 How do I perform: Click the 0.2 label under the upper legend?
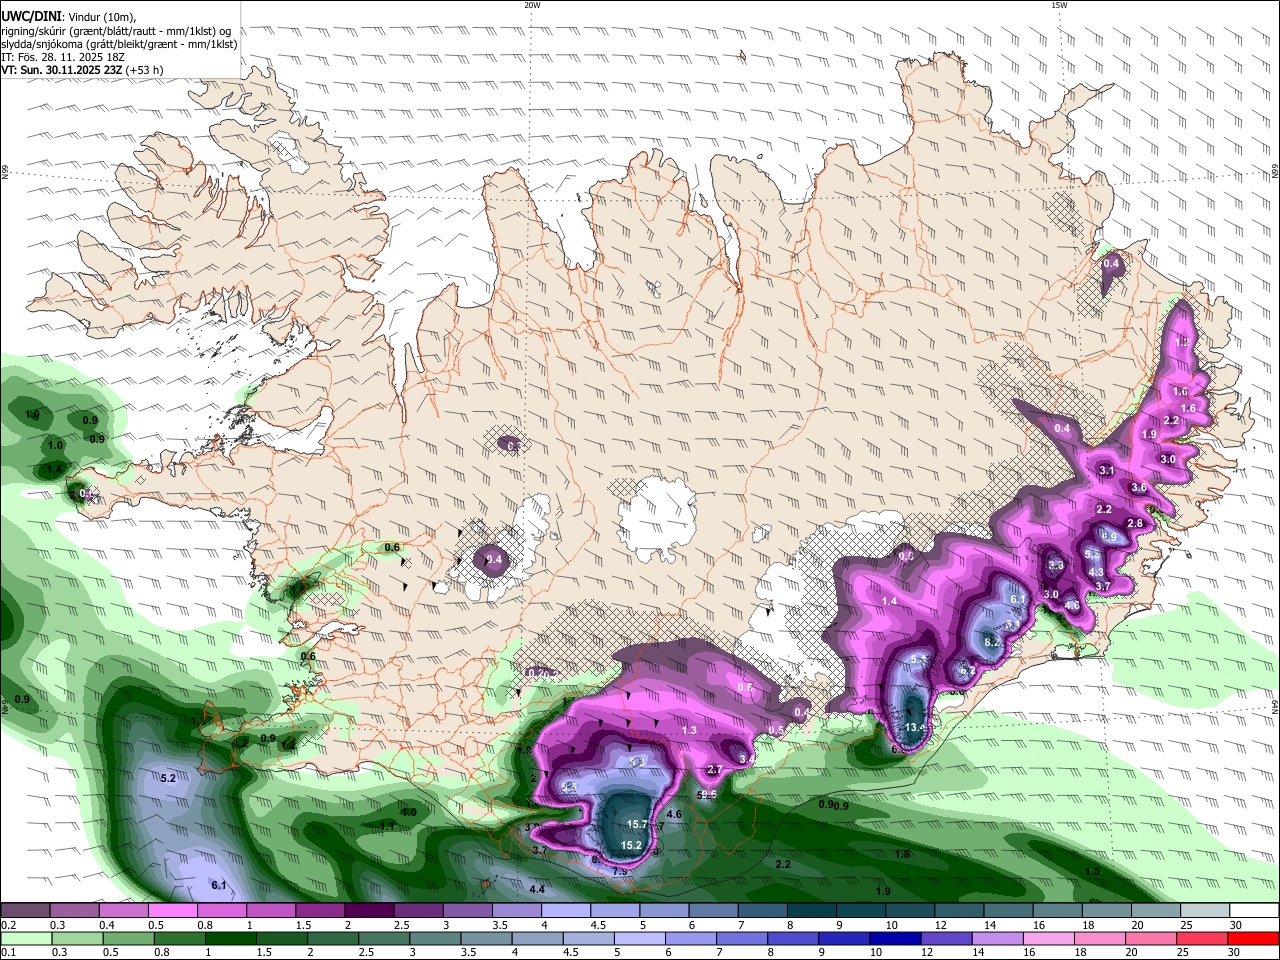pos(7,925)
